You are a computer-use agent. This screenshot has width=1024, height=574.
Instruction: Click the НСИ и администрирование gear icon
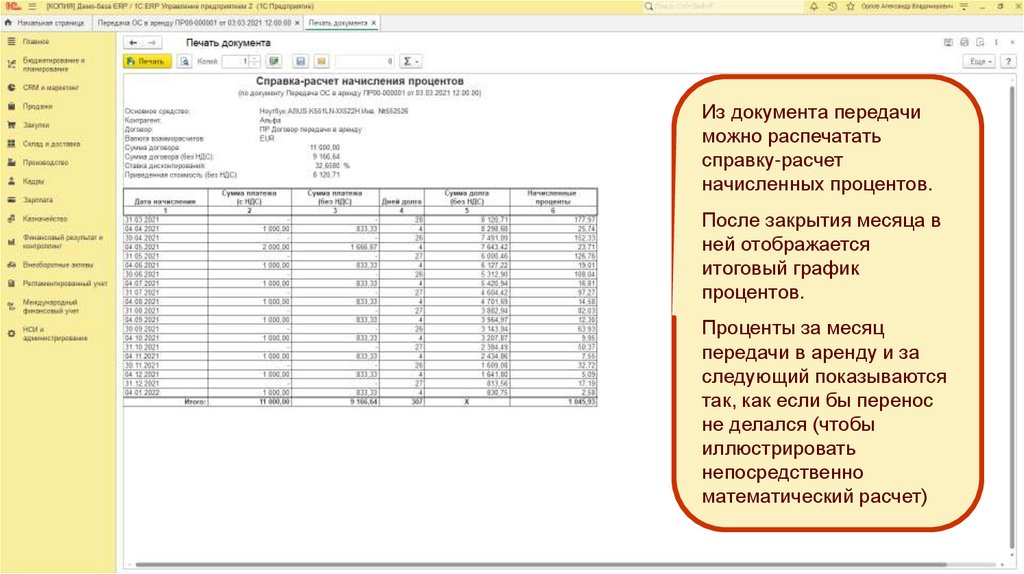pyautogui.click(x=11, y=334)
